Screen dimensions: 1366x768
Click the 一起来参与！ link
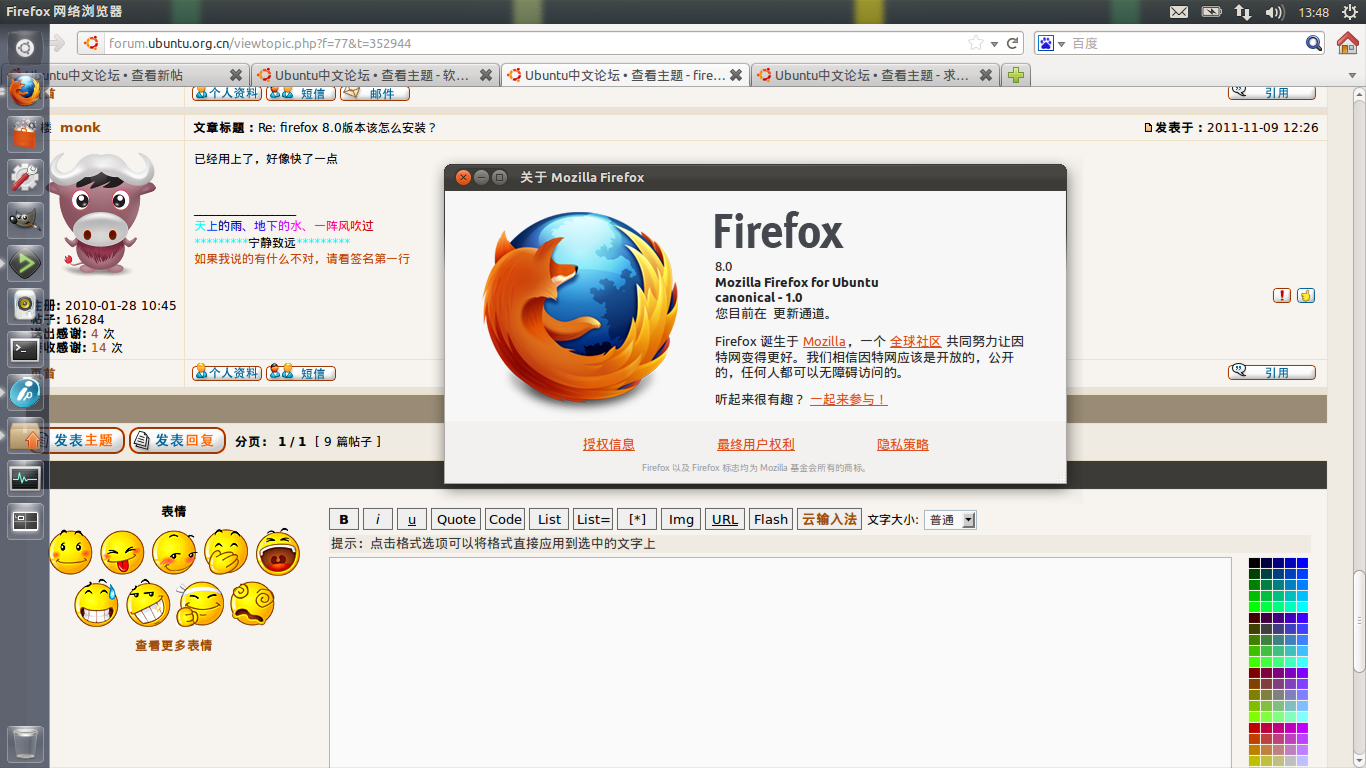[x=848, y=399]
